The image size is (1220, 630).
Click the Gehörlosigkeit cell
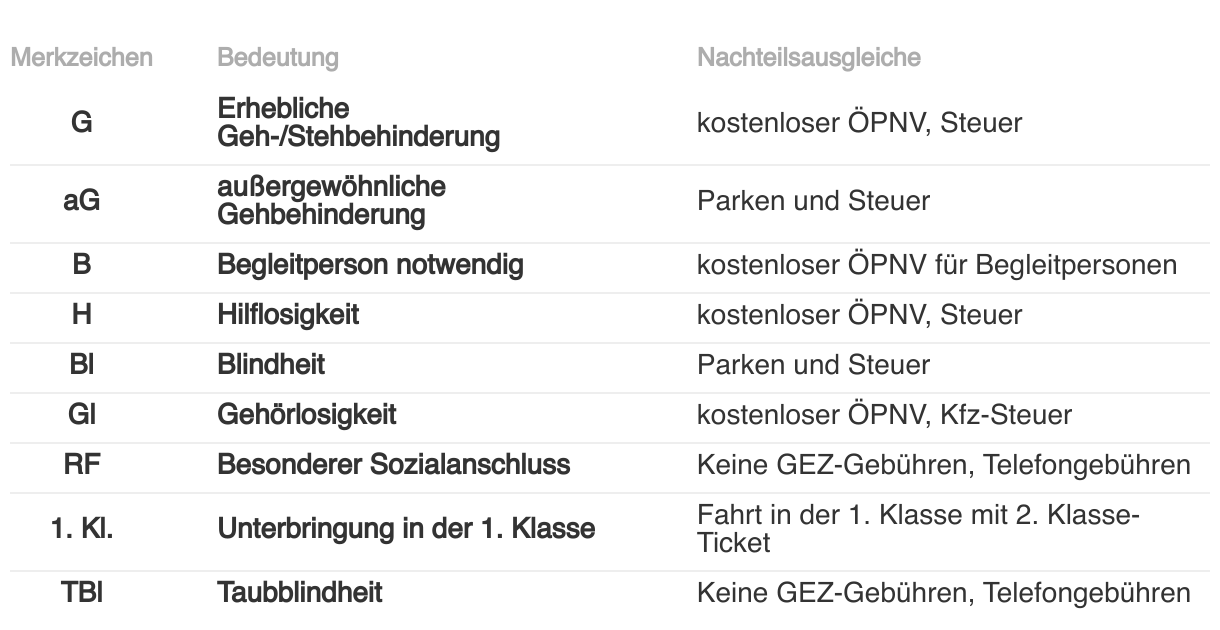(x=307, y=415)
